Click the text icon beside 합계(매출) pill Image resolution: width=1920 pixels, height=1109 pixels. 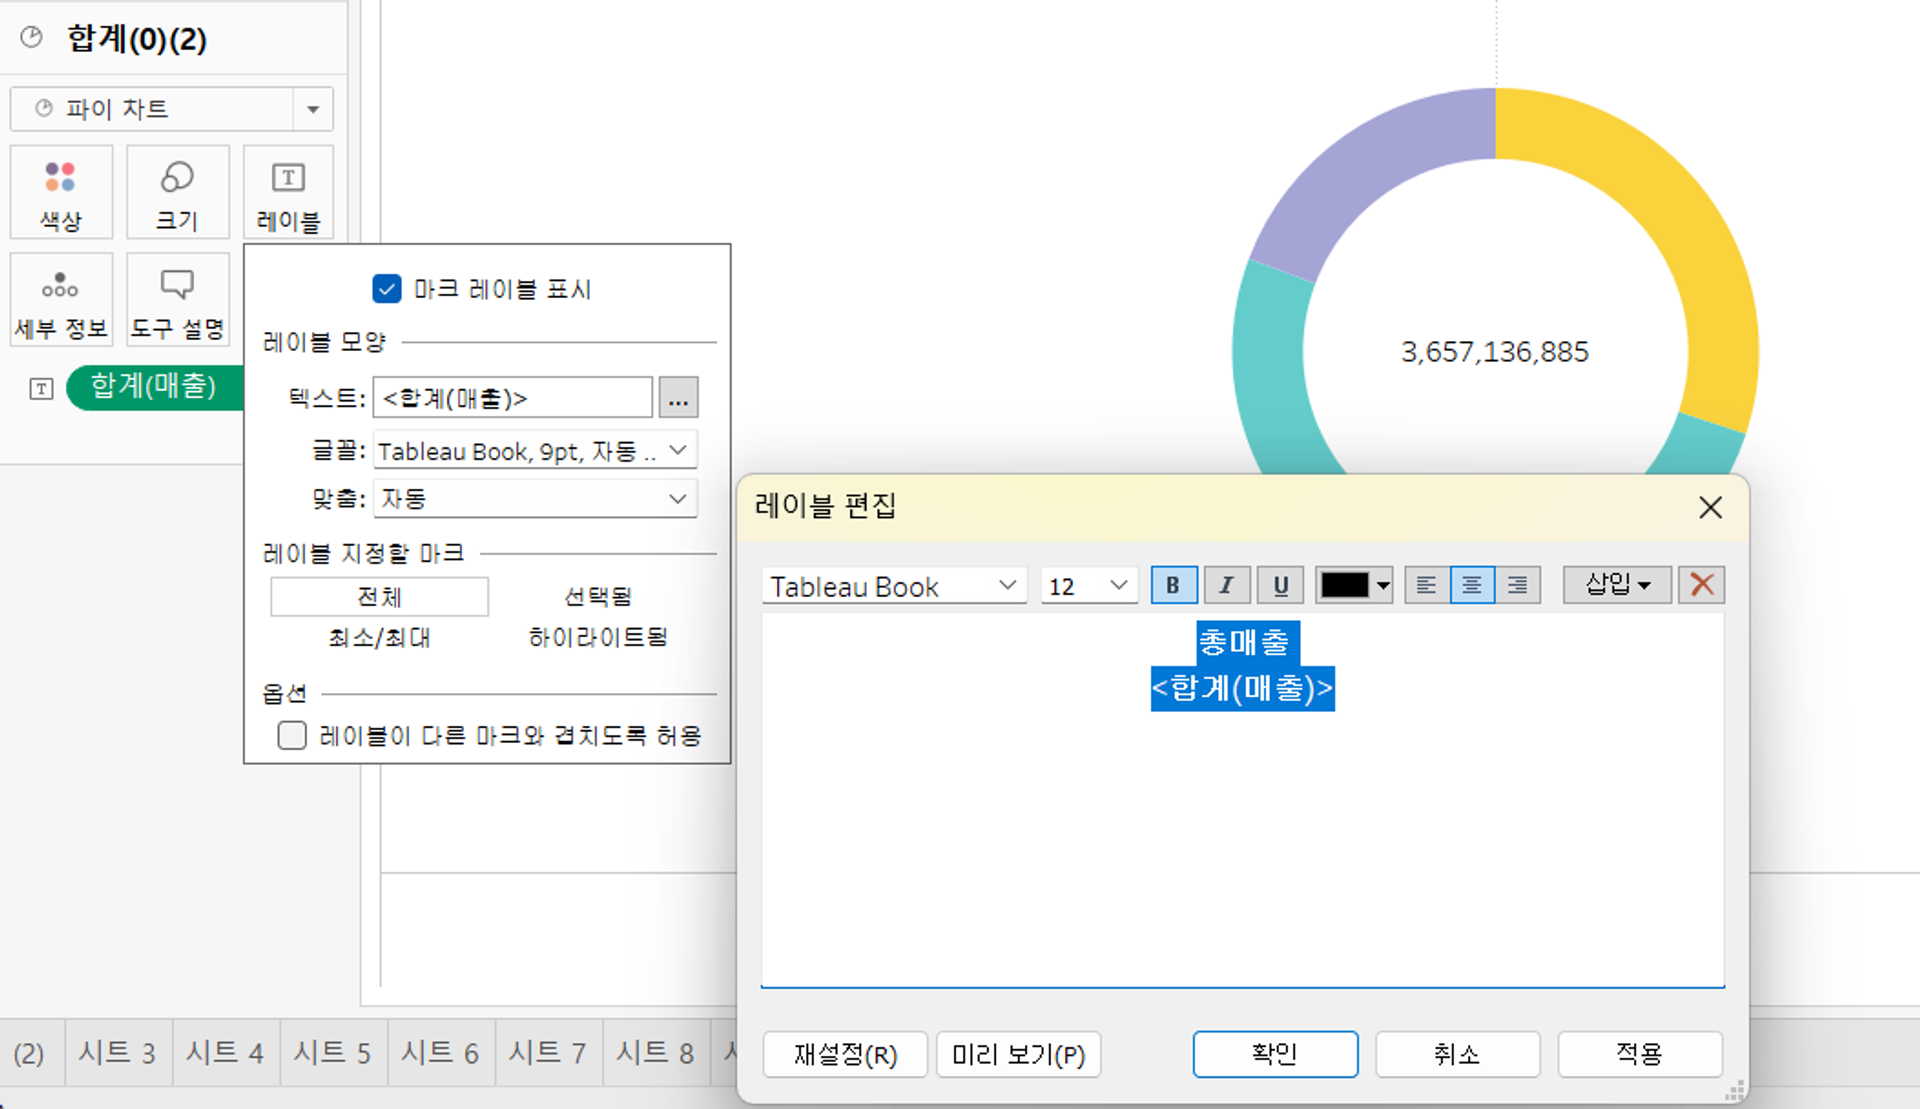(41, 389)
